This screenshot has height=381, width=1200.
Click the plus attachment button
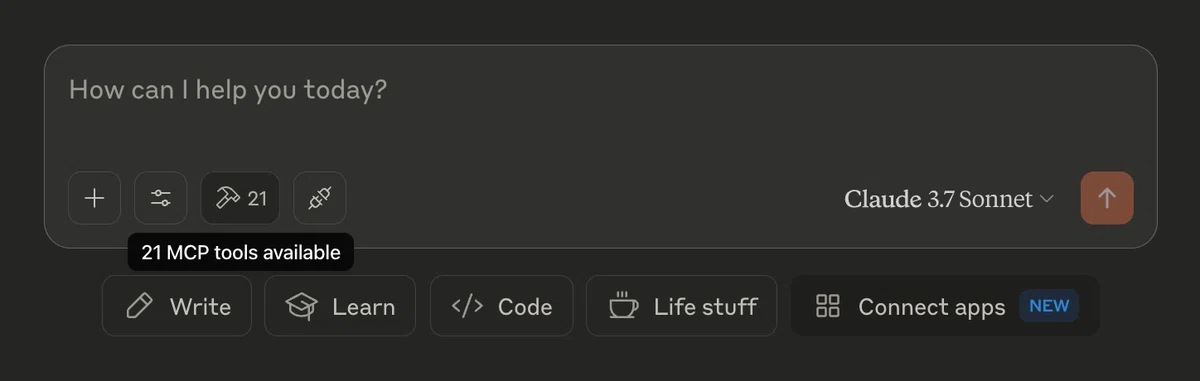(94, 198)
